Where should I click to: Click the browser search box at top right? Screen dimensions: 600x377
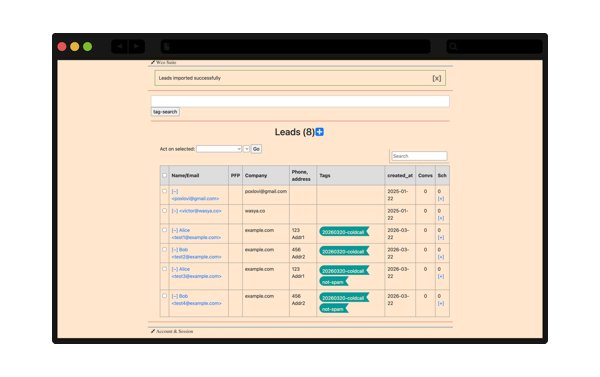pyautogui.click(x=494, y=47)
